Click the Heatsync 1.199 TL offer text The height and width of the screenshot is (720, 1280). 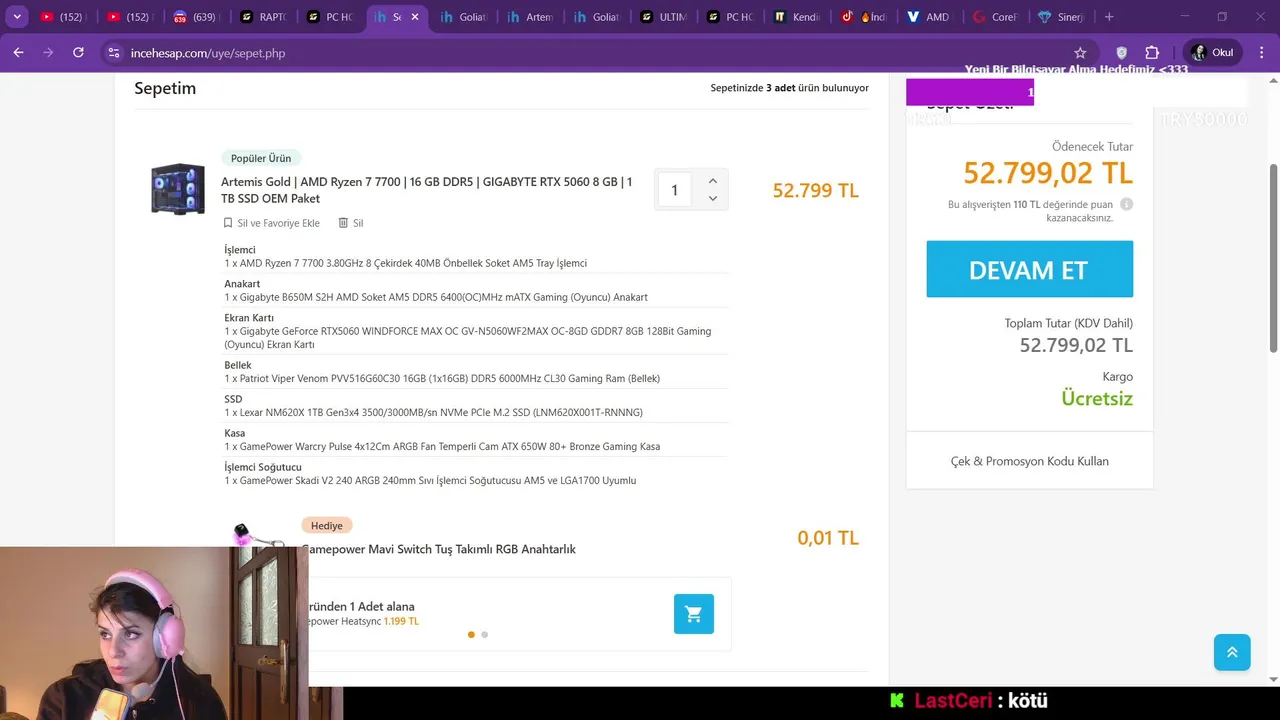pos(364,621)
